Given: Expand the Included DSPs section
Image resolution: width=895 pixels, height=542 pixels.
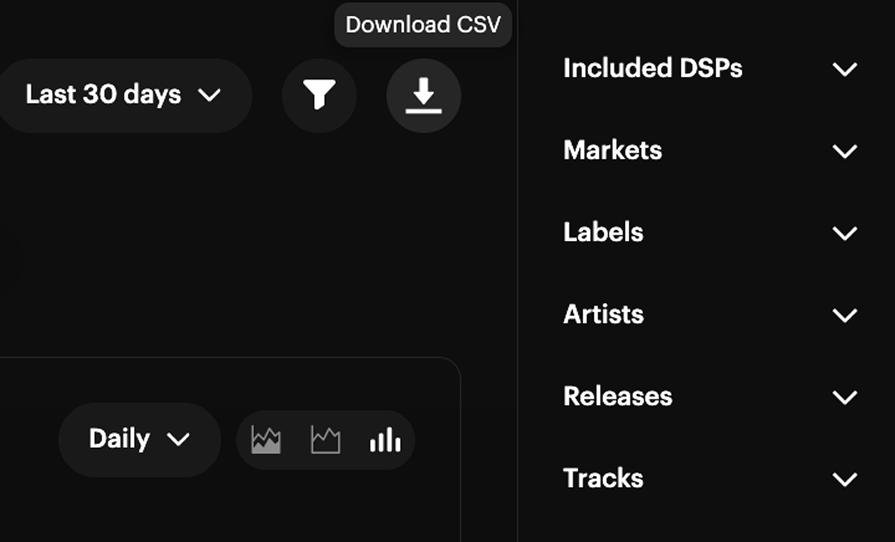Looking at the screenshot, I should [x=710, y=68].
